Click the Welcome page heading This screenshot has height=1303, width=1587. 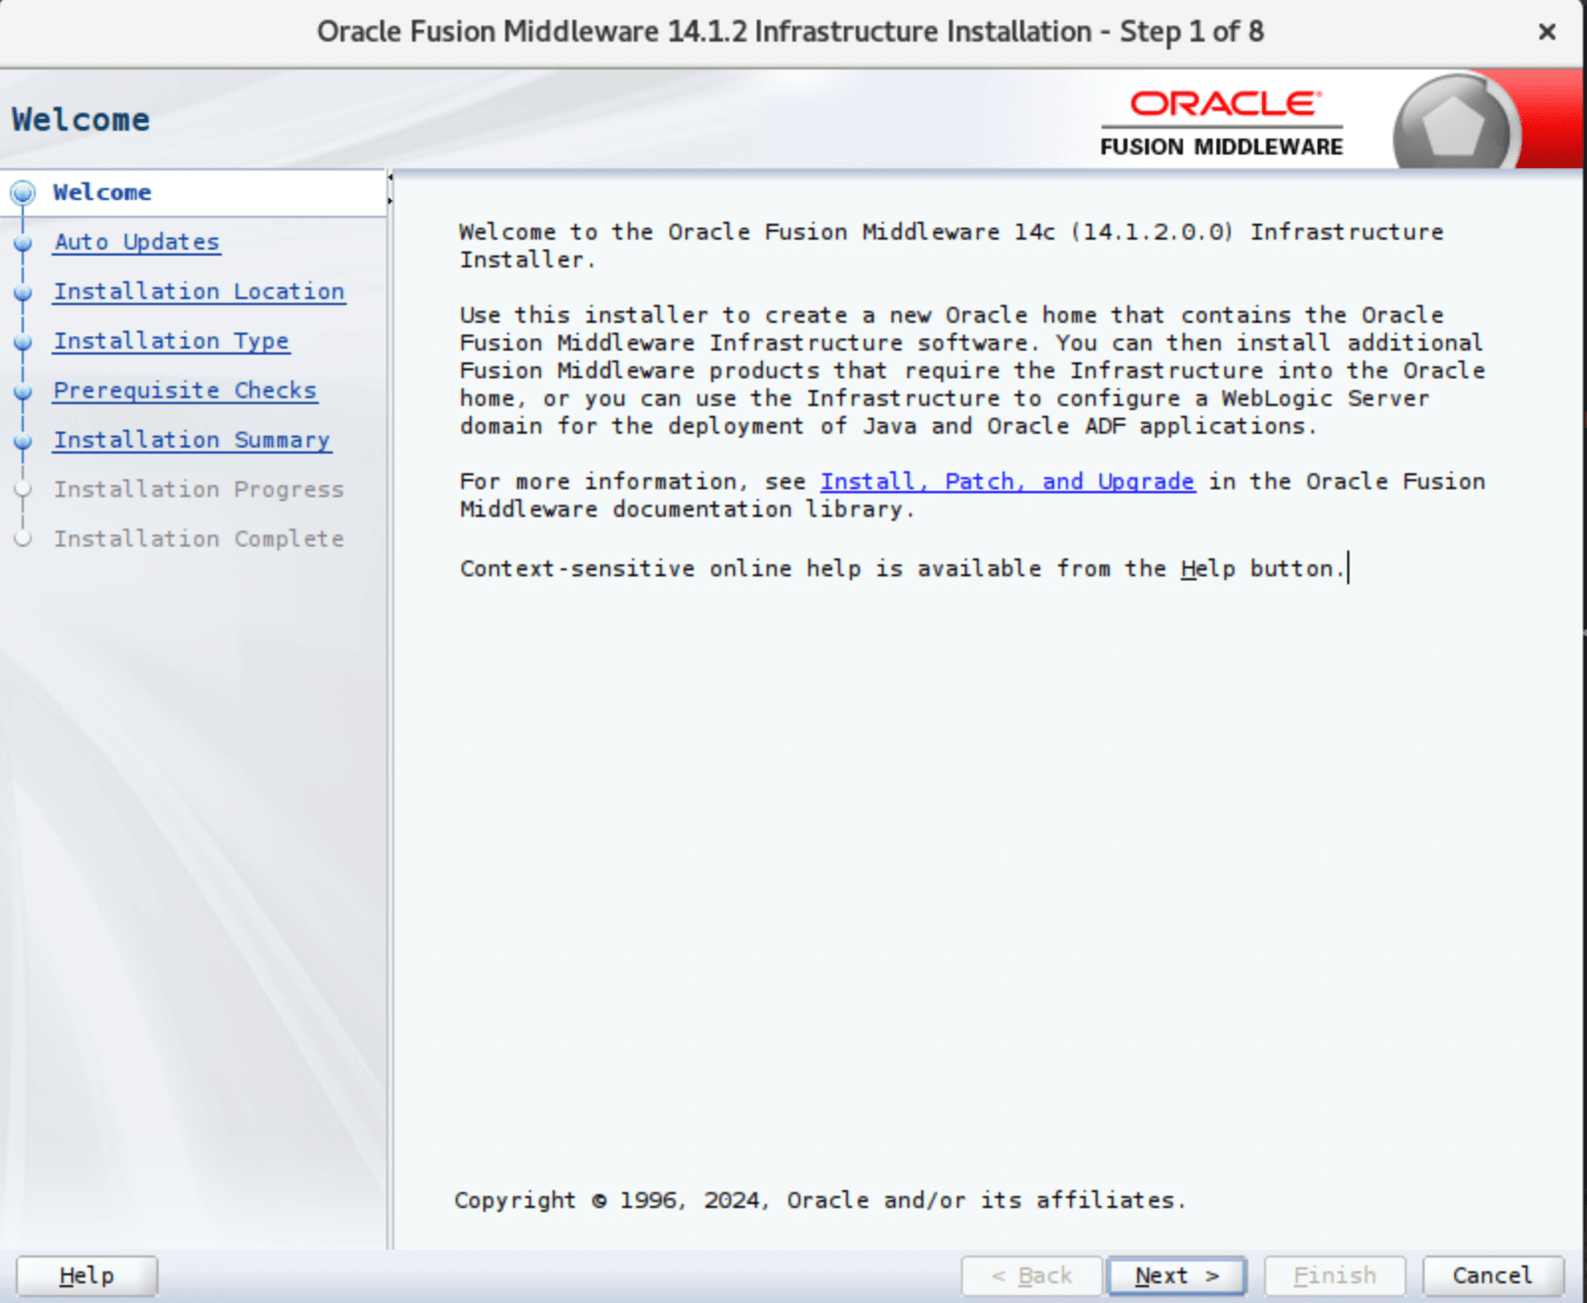click(x=81, y=120)
